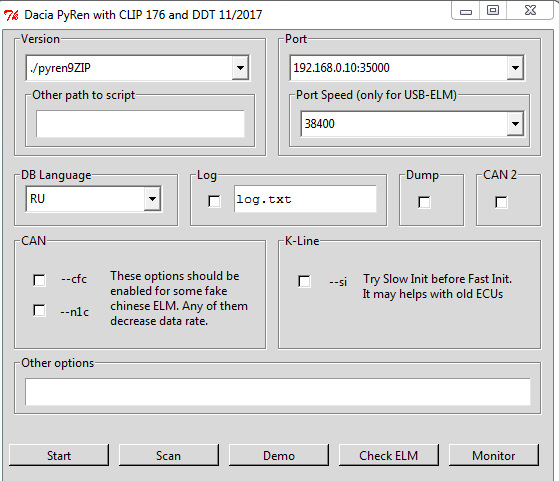Toggle the --n1c CAN option
The height and width of the screenshot is (481, 559).
coord(39,310)
